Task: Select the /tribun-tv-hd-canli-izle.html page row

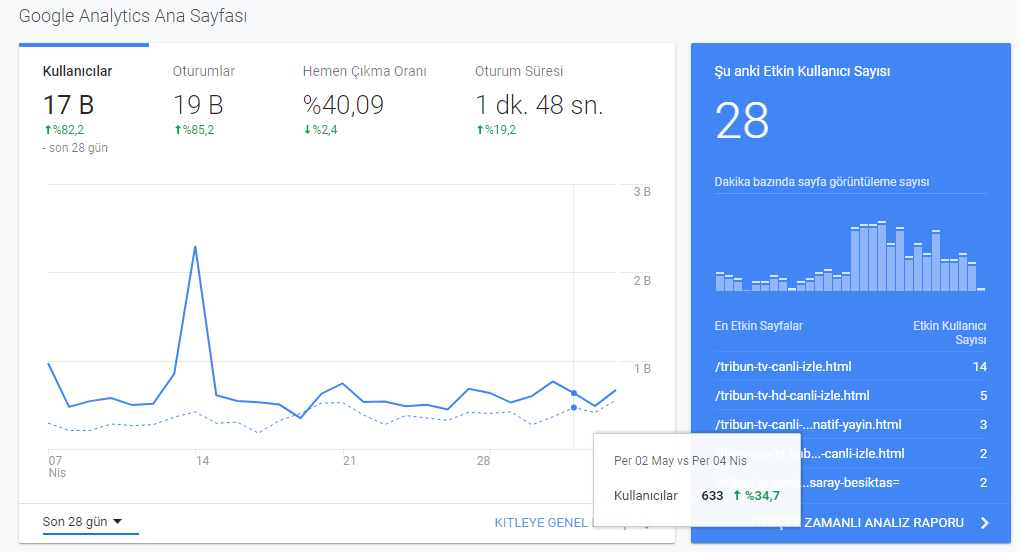Action: tap(850, 395)
